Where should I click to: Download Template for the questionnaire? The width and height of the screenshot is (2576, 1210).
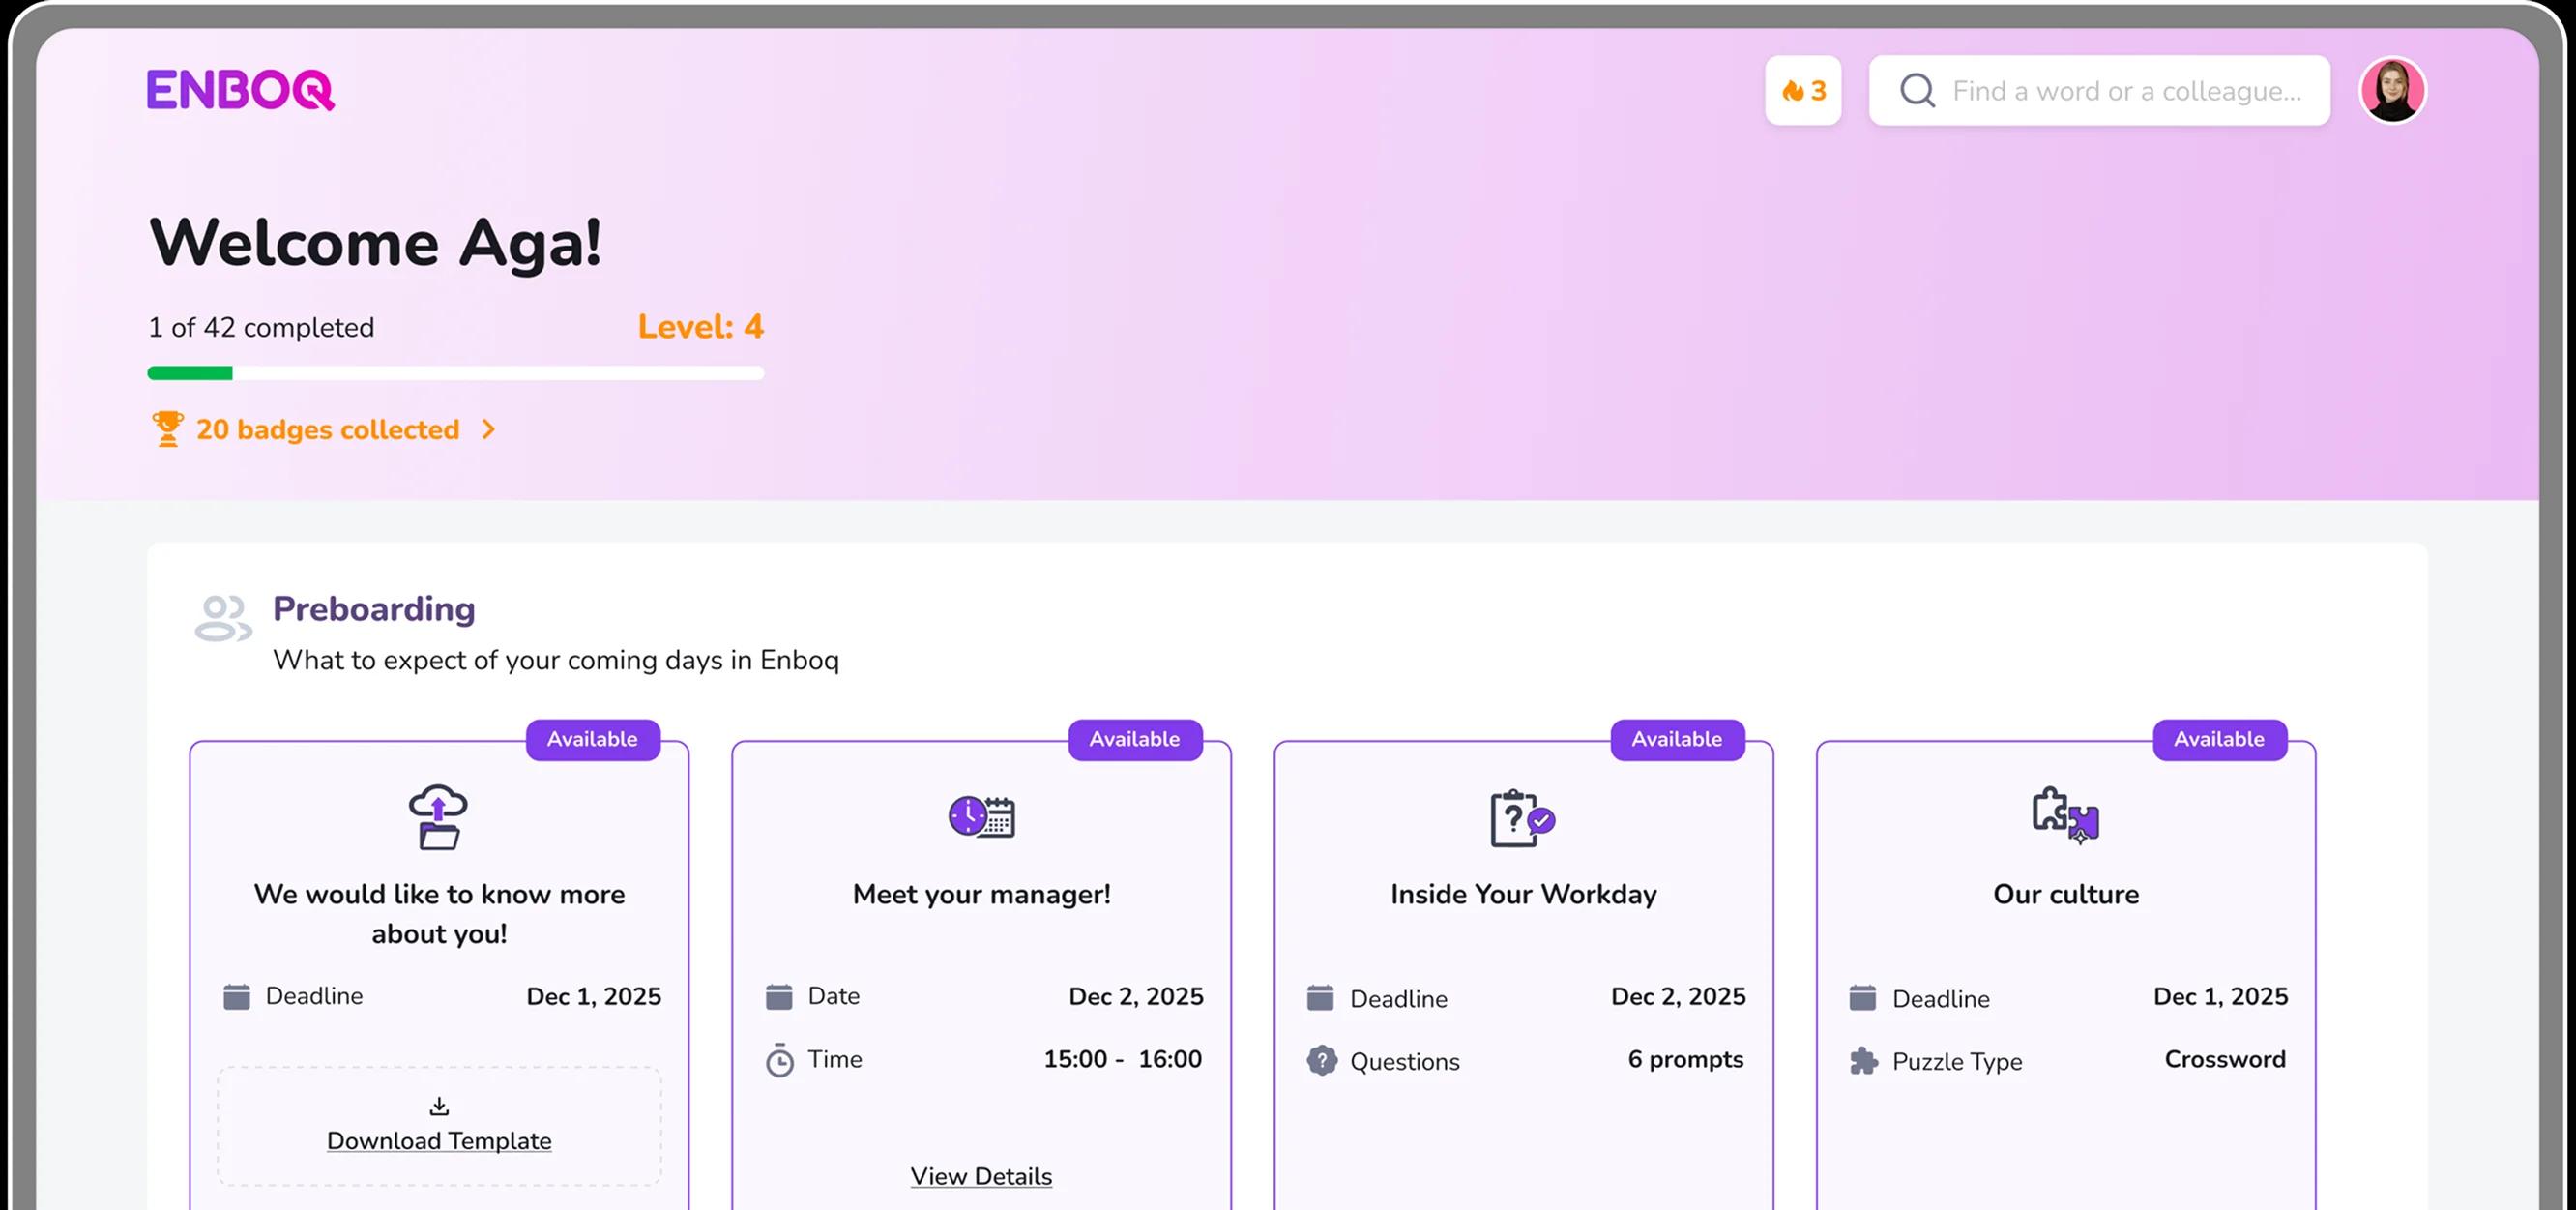438,1140
